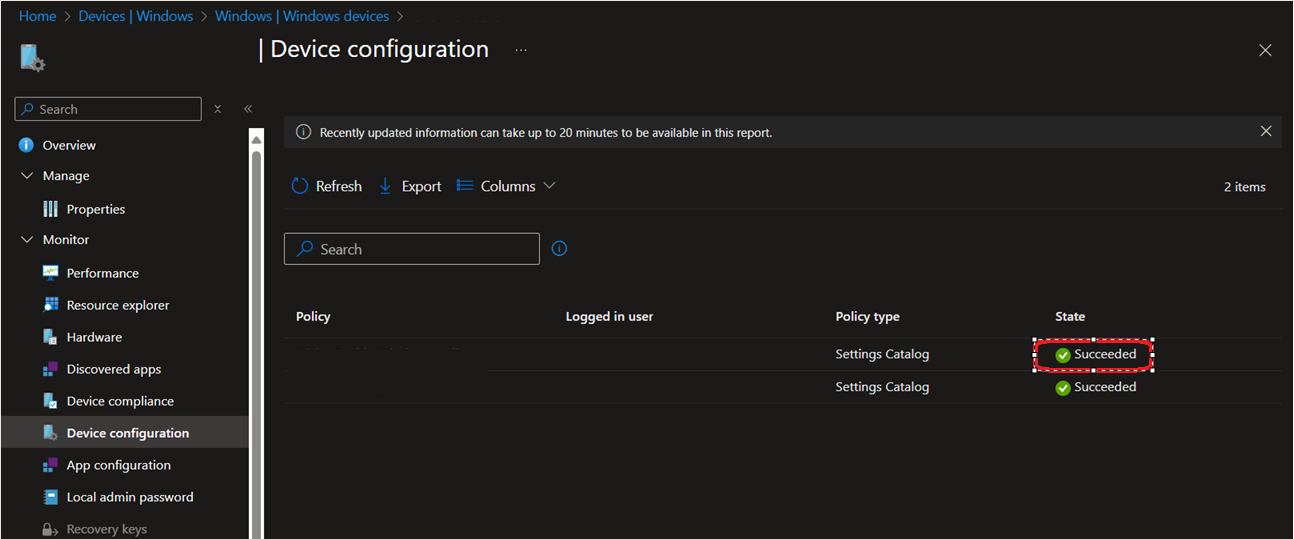This screenshot has height=539, width=1294.
Task: Click the Discovered apps icon
Action: [x=51, y=369]
